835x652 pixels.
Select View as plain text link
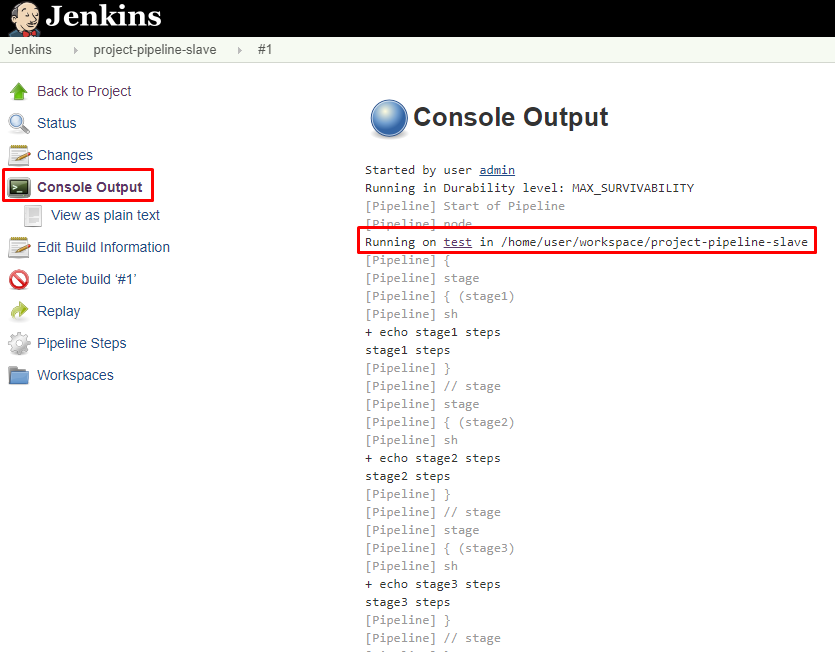[x=105, y=216]
